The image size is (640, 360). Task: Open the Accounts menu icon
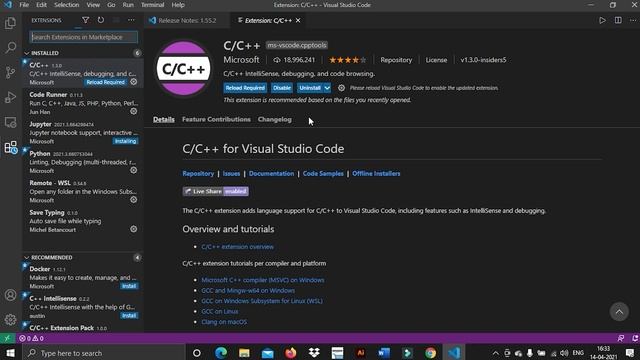click(x=11, y=295)
